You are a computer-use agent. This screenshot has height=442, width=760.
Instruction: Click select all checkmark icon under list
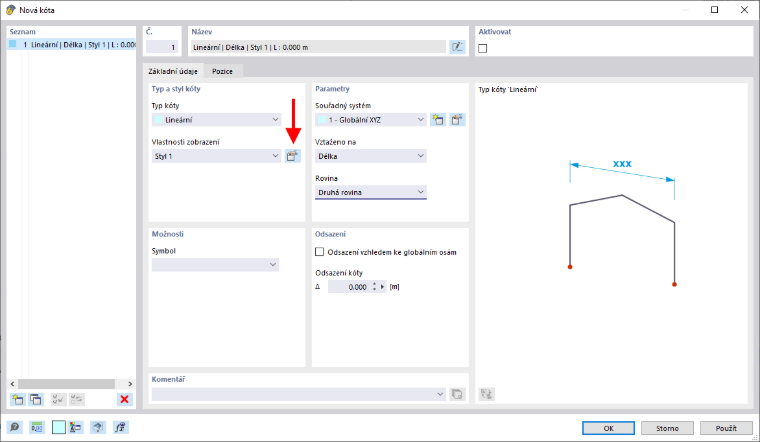click(x=58, y=399)
